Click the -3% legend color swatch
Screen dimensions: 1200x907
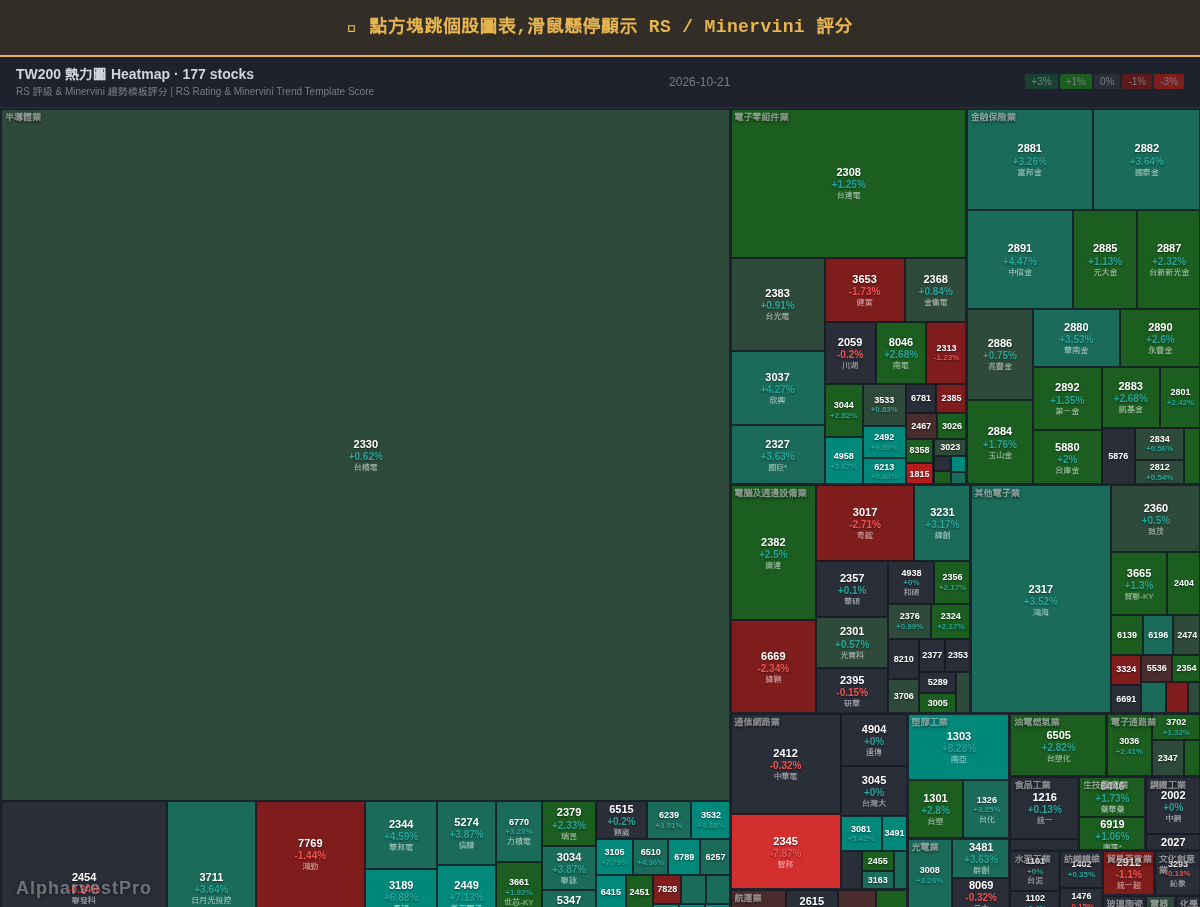click(1169, 81)
